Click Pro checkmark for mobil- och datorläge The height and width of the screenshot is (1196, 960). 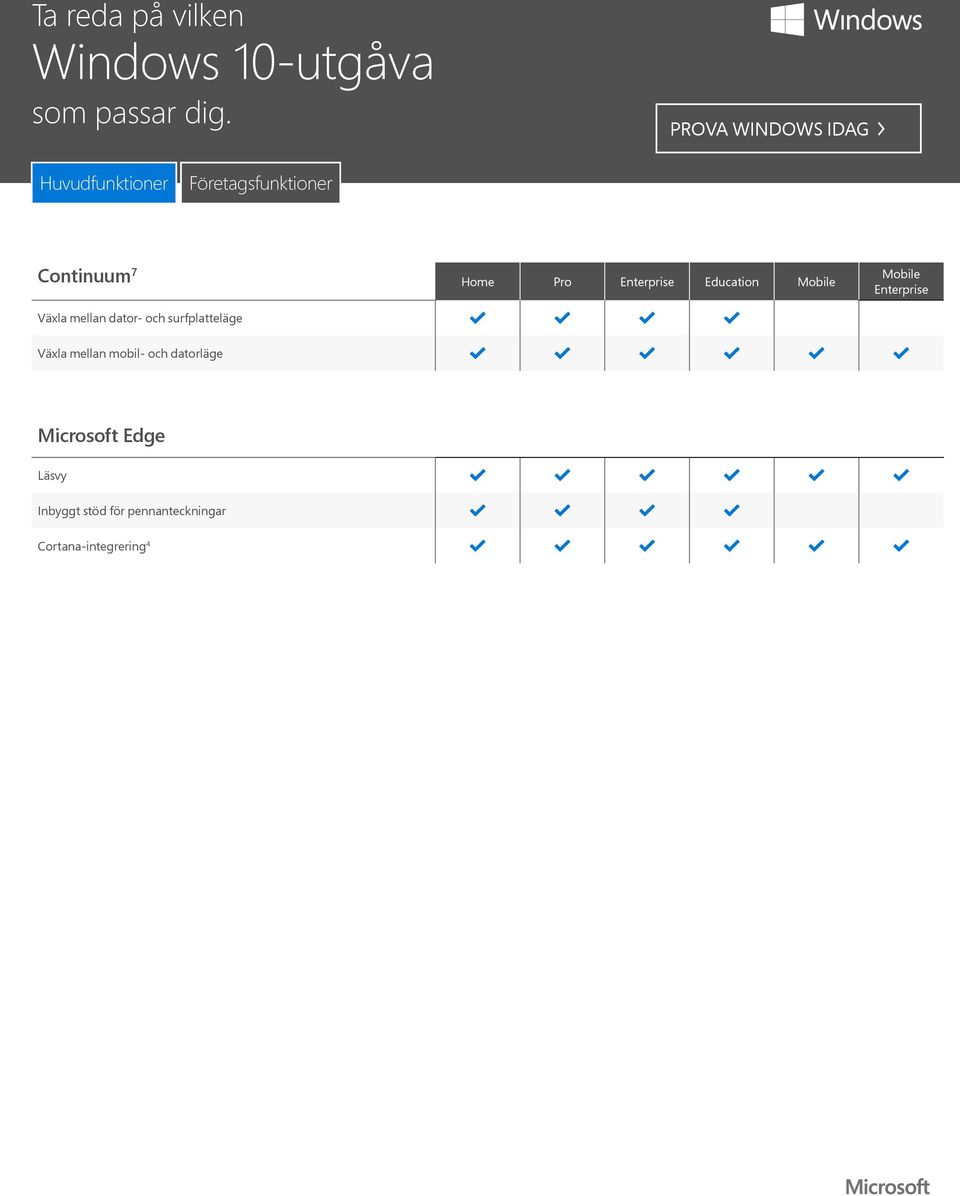562,352
